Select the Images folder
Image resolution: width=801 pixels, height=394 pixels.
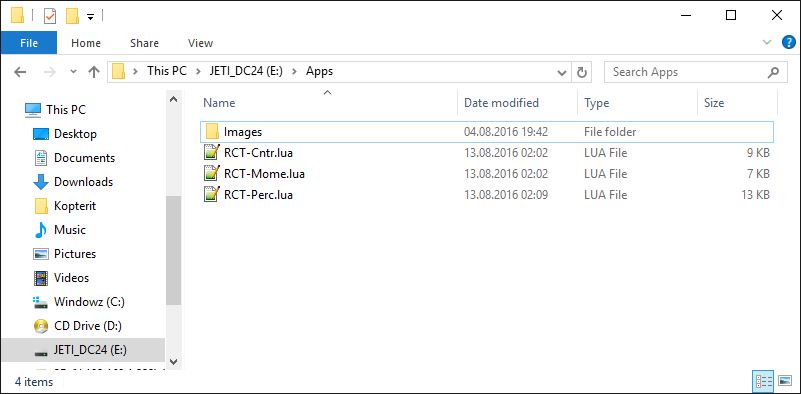(486, 132)
